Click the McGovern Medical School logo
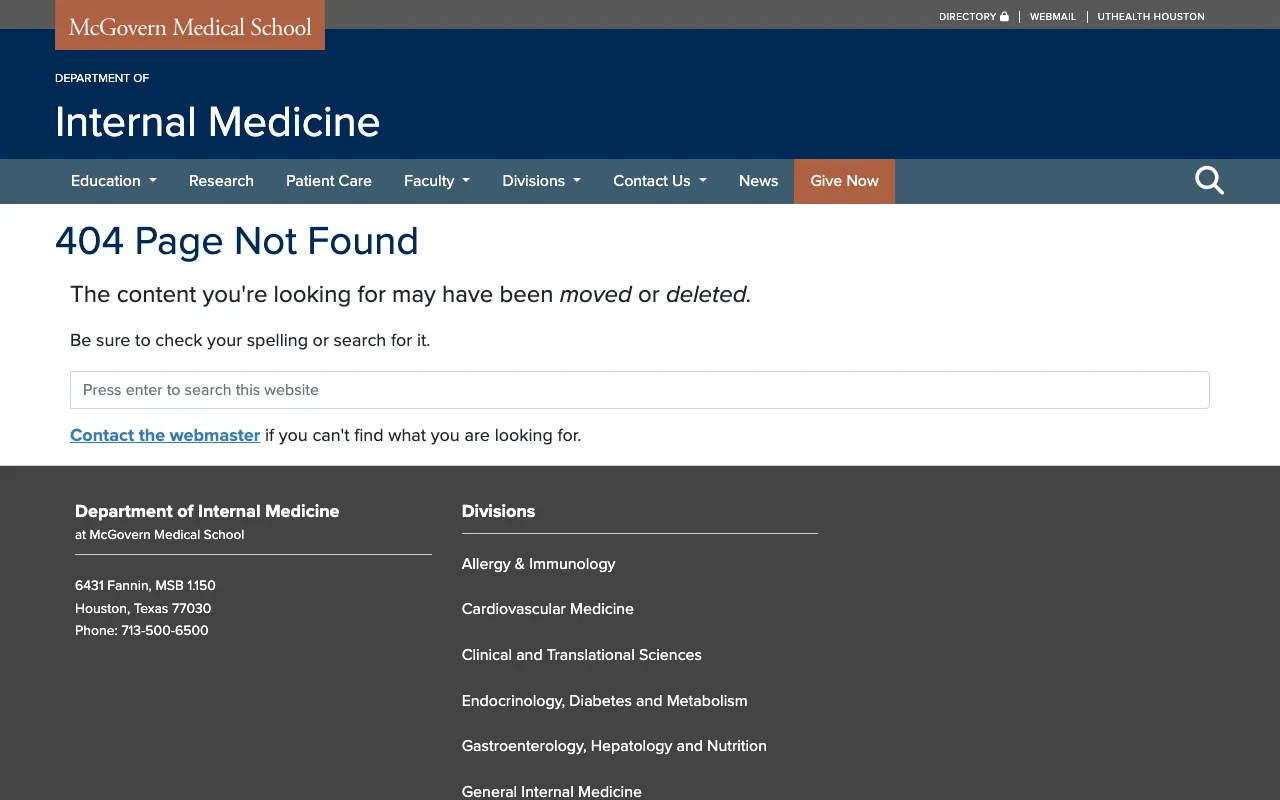The image size is (1280, 800). click(x=190, y=27)
